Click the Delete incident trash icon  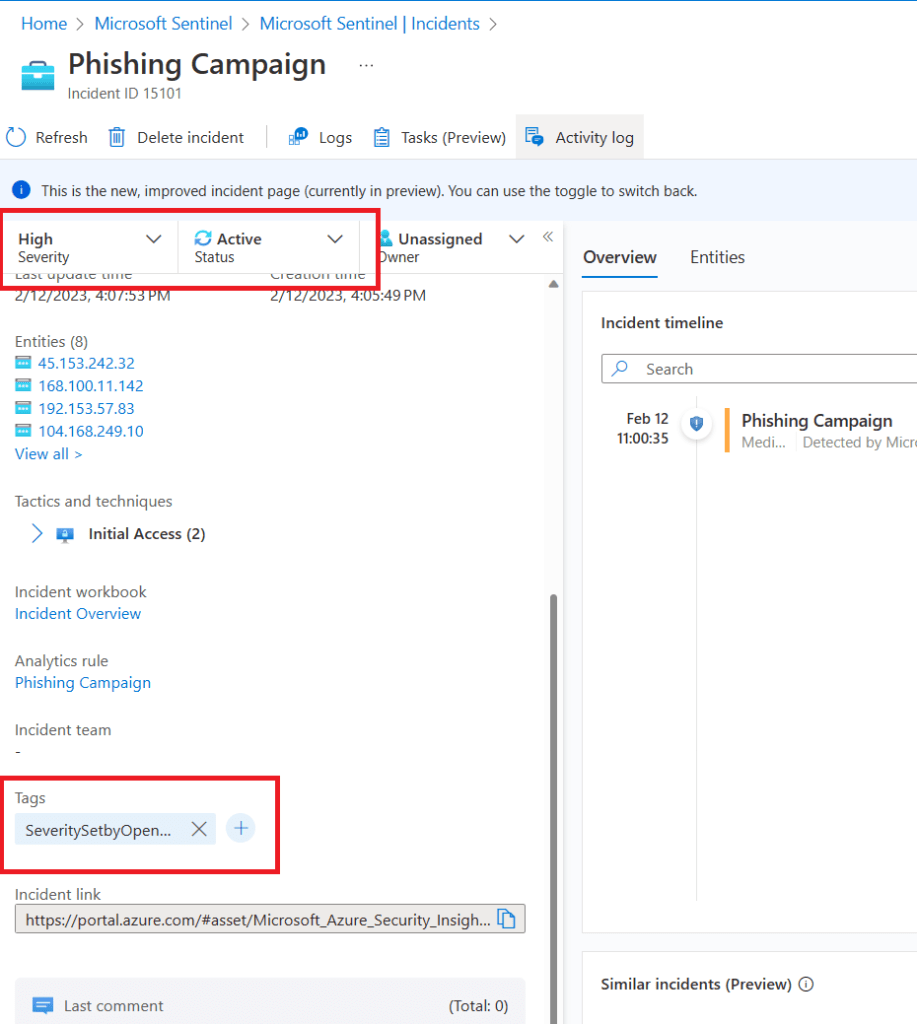(x=117, y=137)
